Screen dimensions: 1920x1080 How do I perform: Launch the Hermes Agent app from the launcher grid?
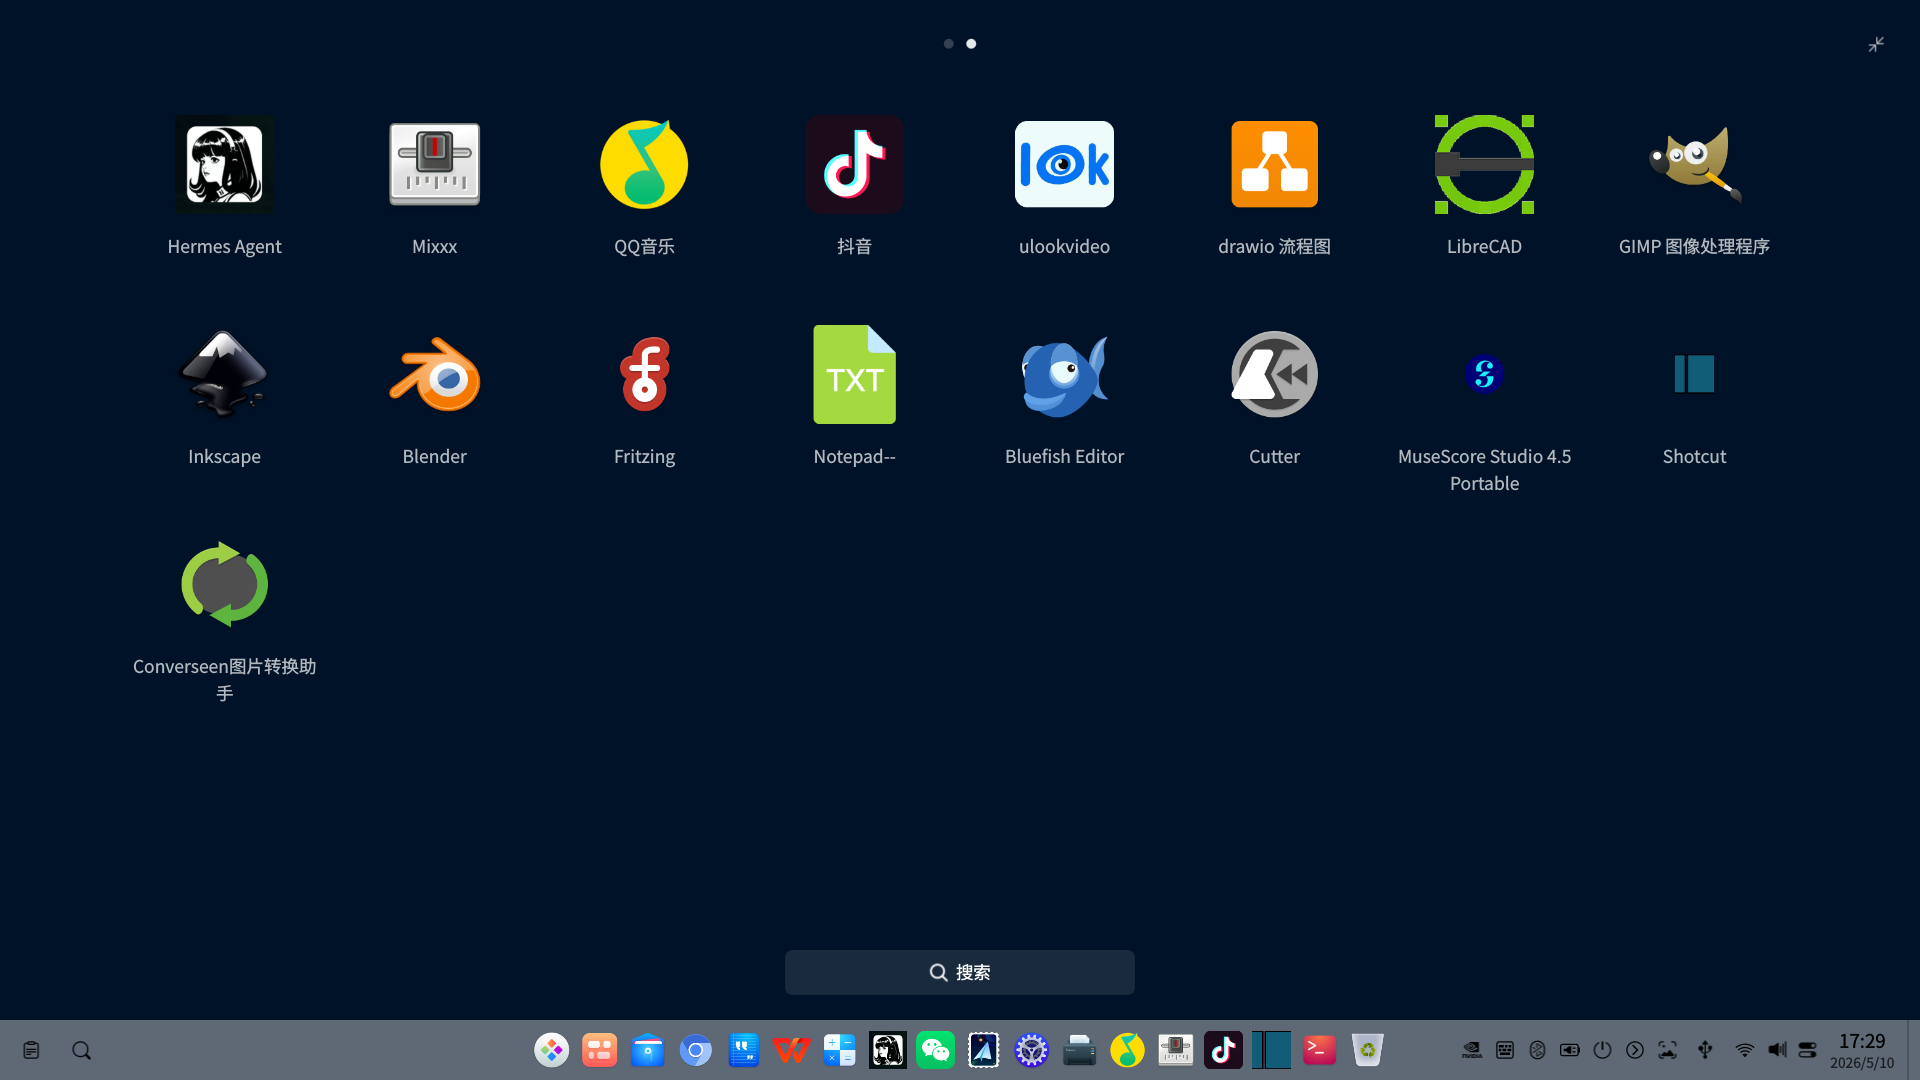click(224, 164)
